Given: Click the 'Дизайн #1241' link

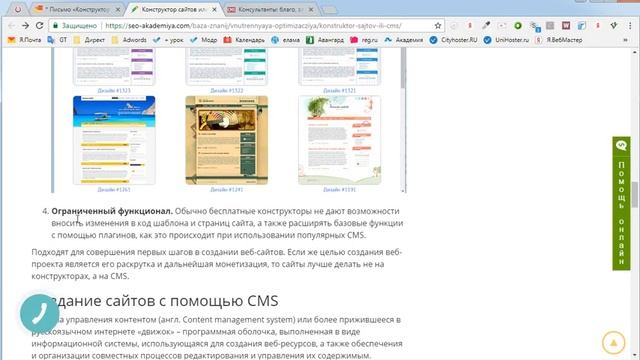Looking at the screenshot, I should [227, 190].
